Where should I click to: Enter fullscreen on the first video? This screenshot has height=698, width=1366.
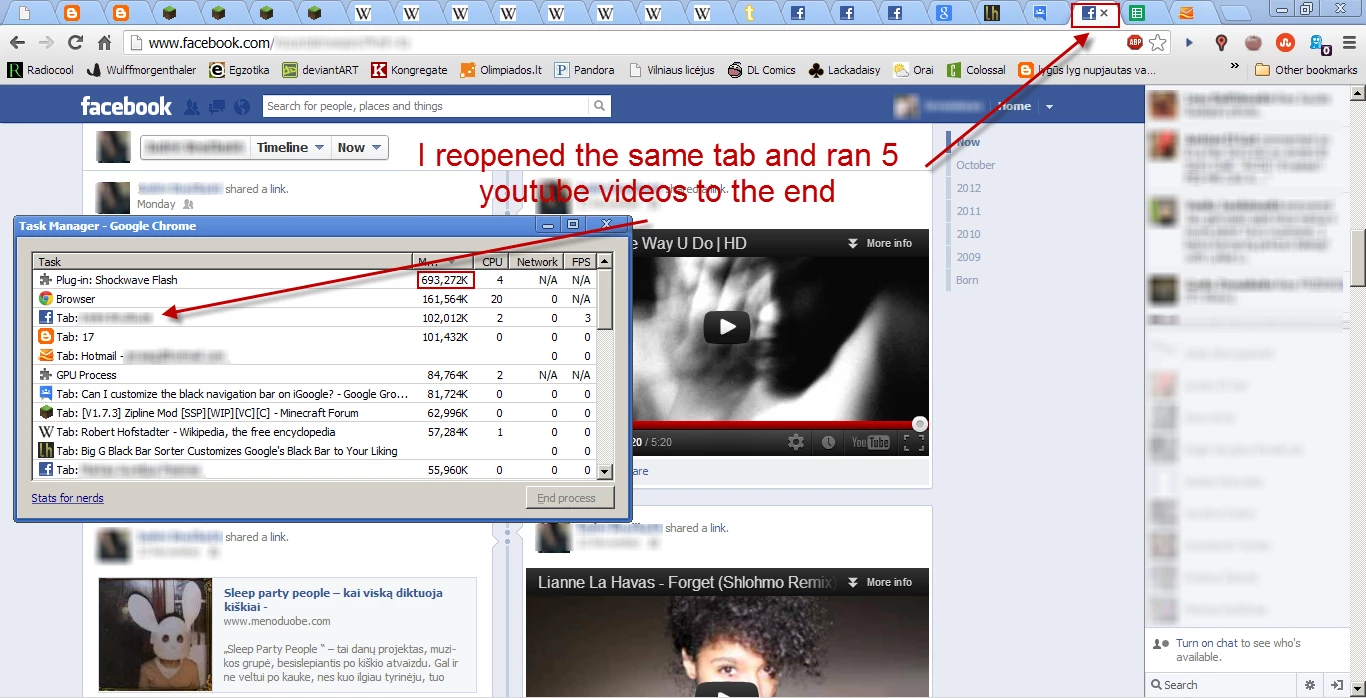click(913, 442)
